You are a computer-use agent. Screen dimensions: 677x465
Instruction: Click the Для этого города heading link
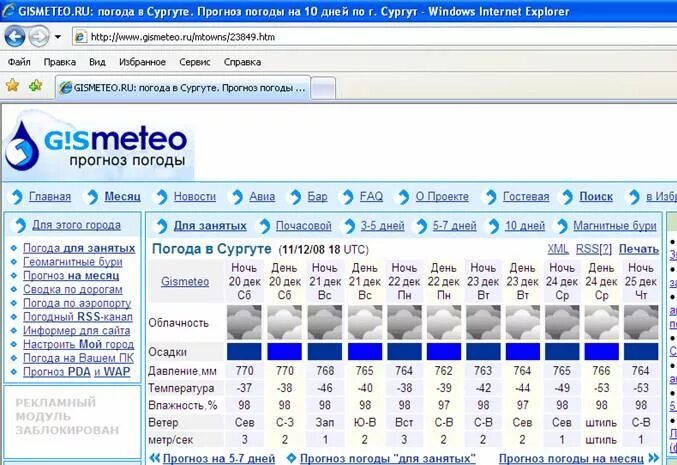click(76, 225)
